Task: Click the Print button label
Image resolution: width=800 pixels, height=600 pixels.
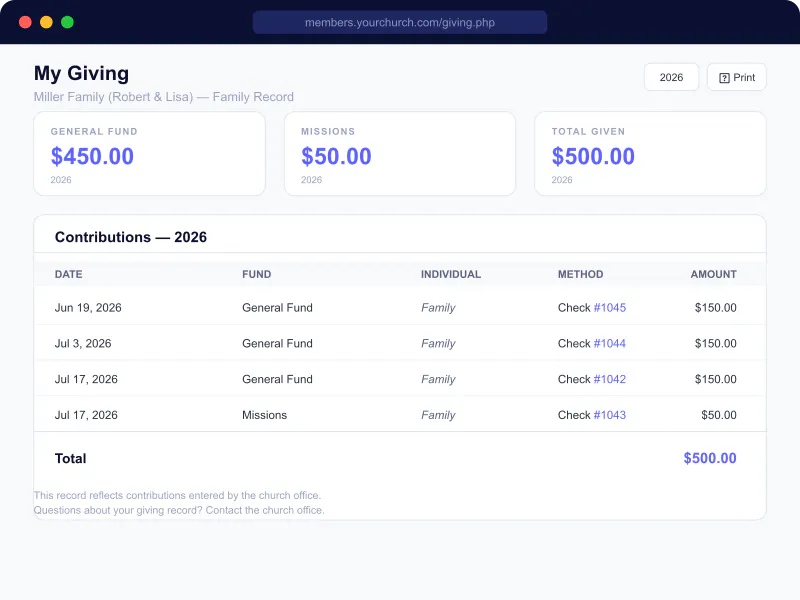Action: 744,78
